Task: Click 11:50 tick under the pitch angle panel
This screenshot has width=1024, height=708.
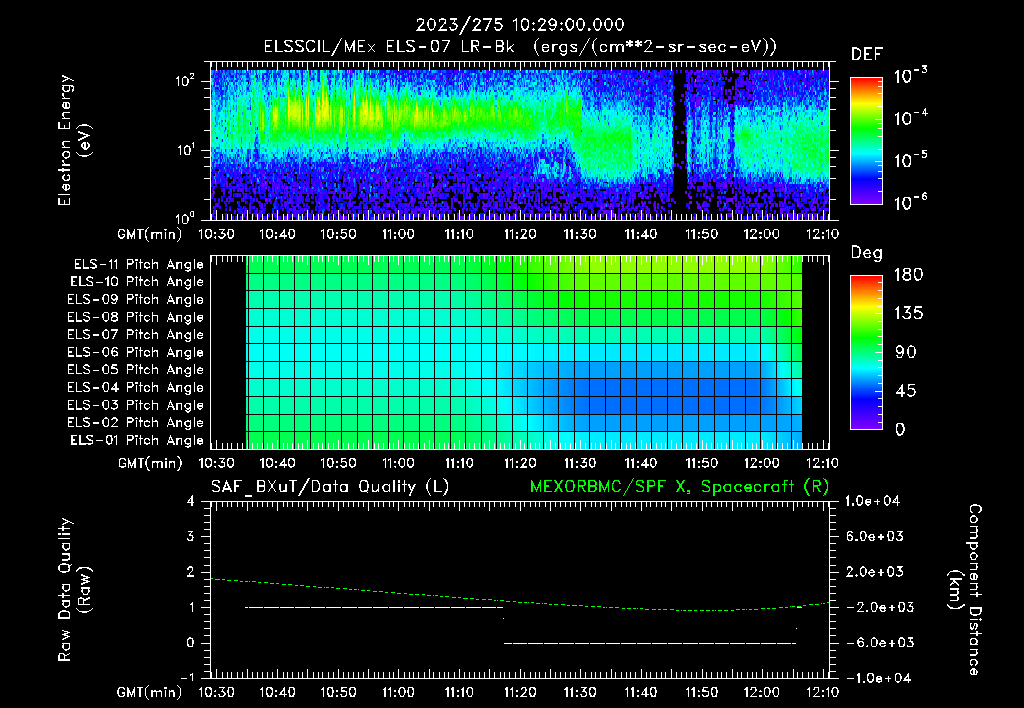Action: pyautogui.click(x=701, y=463)
